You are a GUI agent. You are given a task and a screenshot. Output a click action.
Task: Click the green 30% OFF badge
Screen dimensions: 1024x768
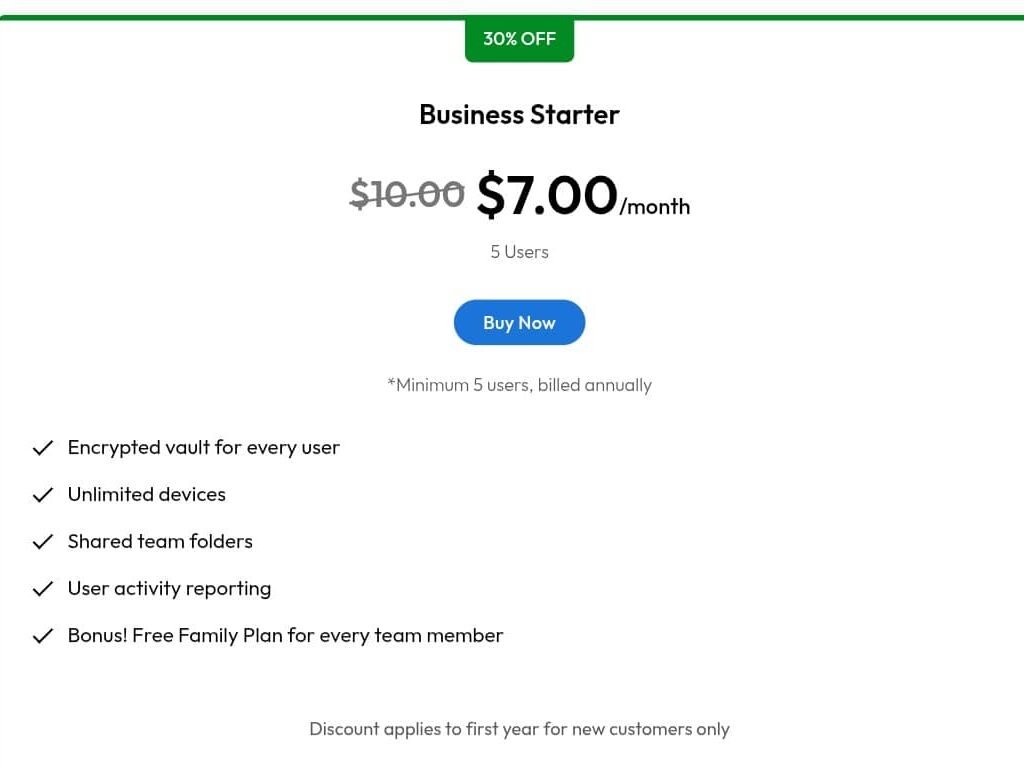(x=519, y=39)
